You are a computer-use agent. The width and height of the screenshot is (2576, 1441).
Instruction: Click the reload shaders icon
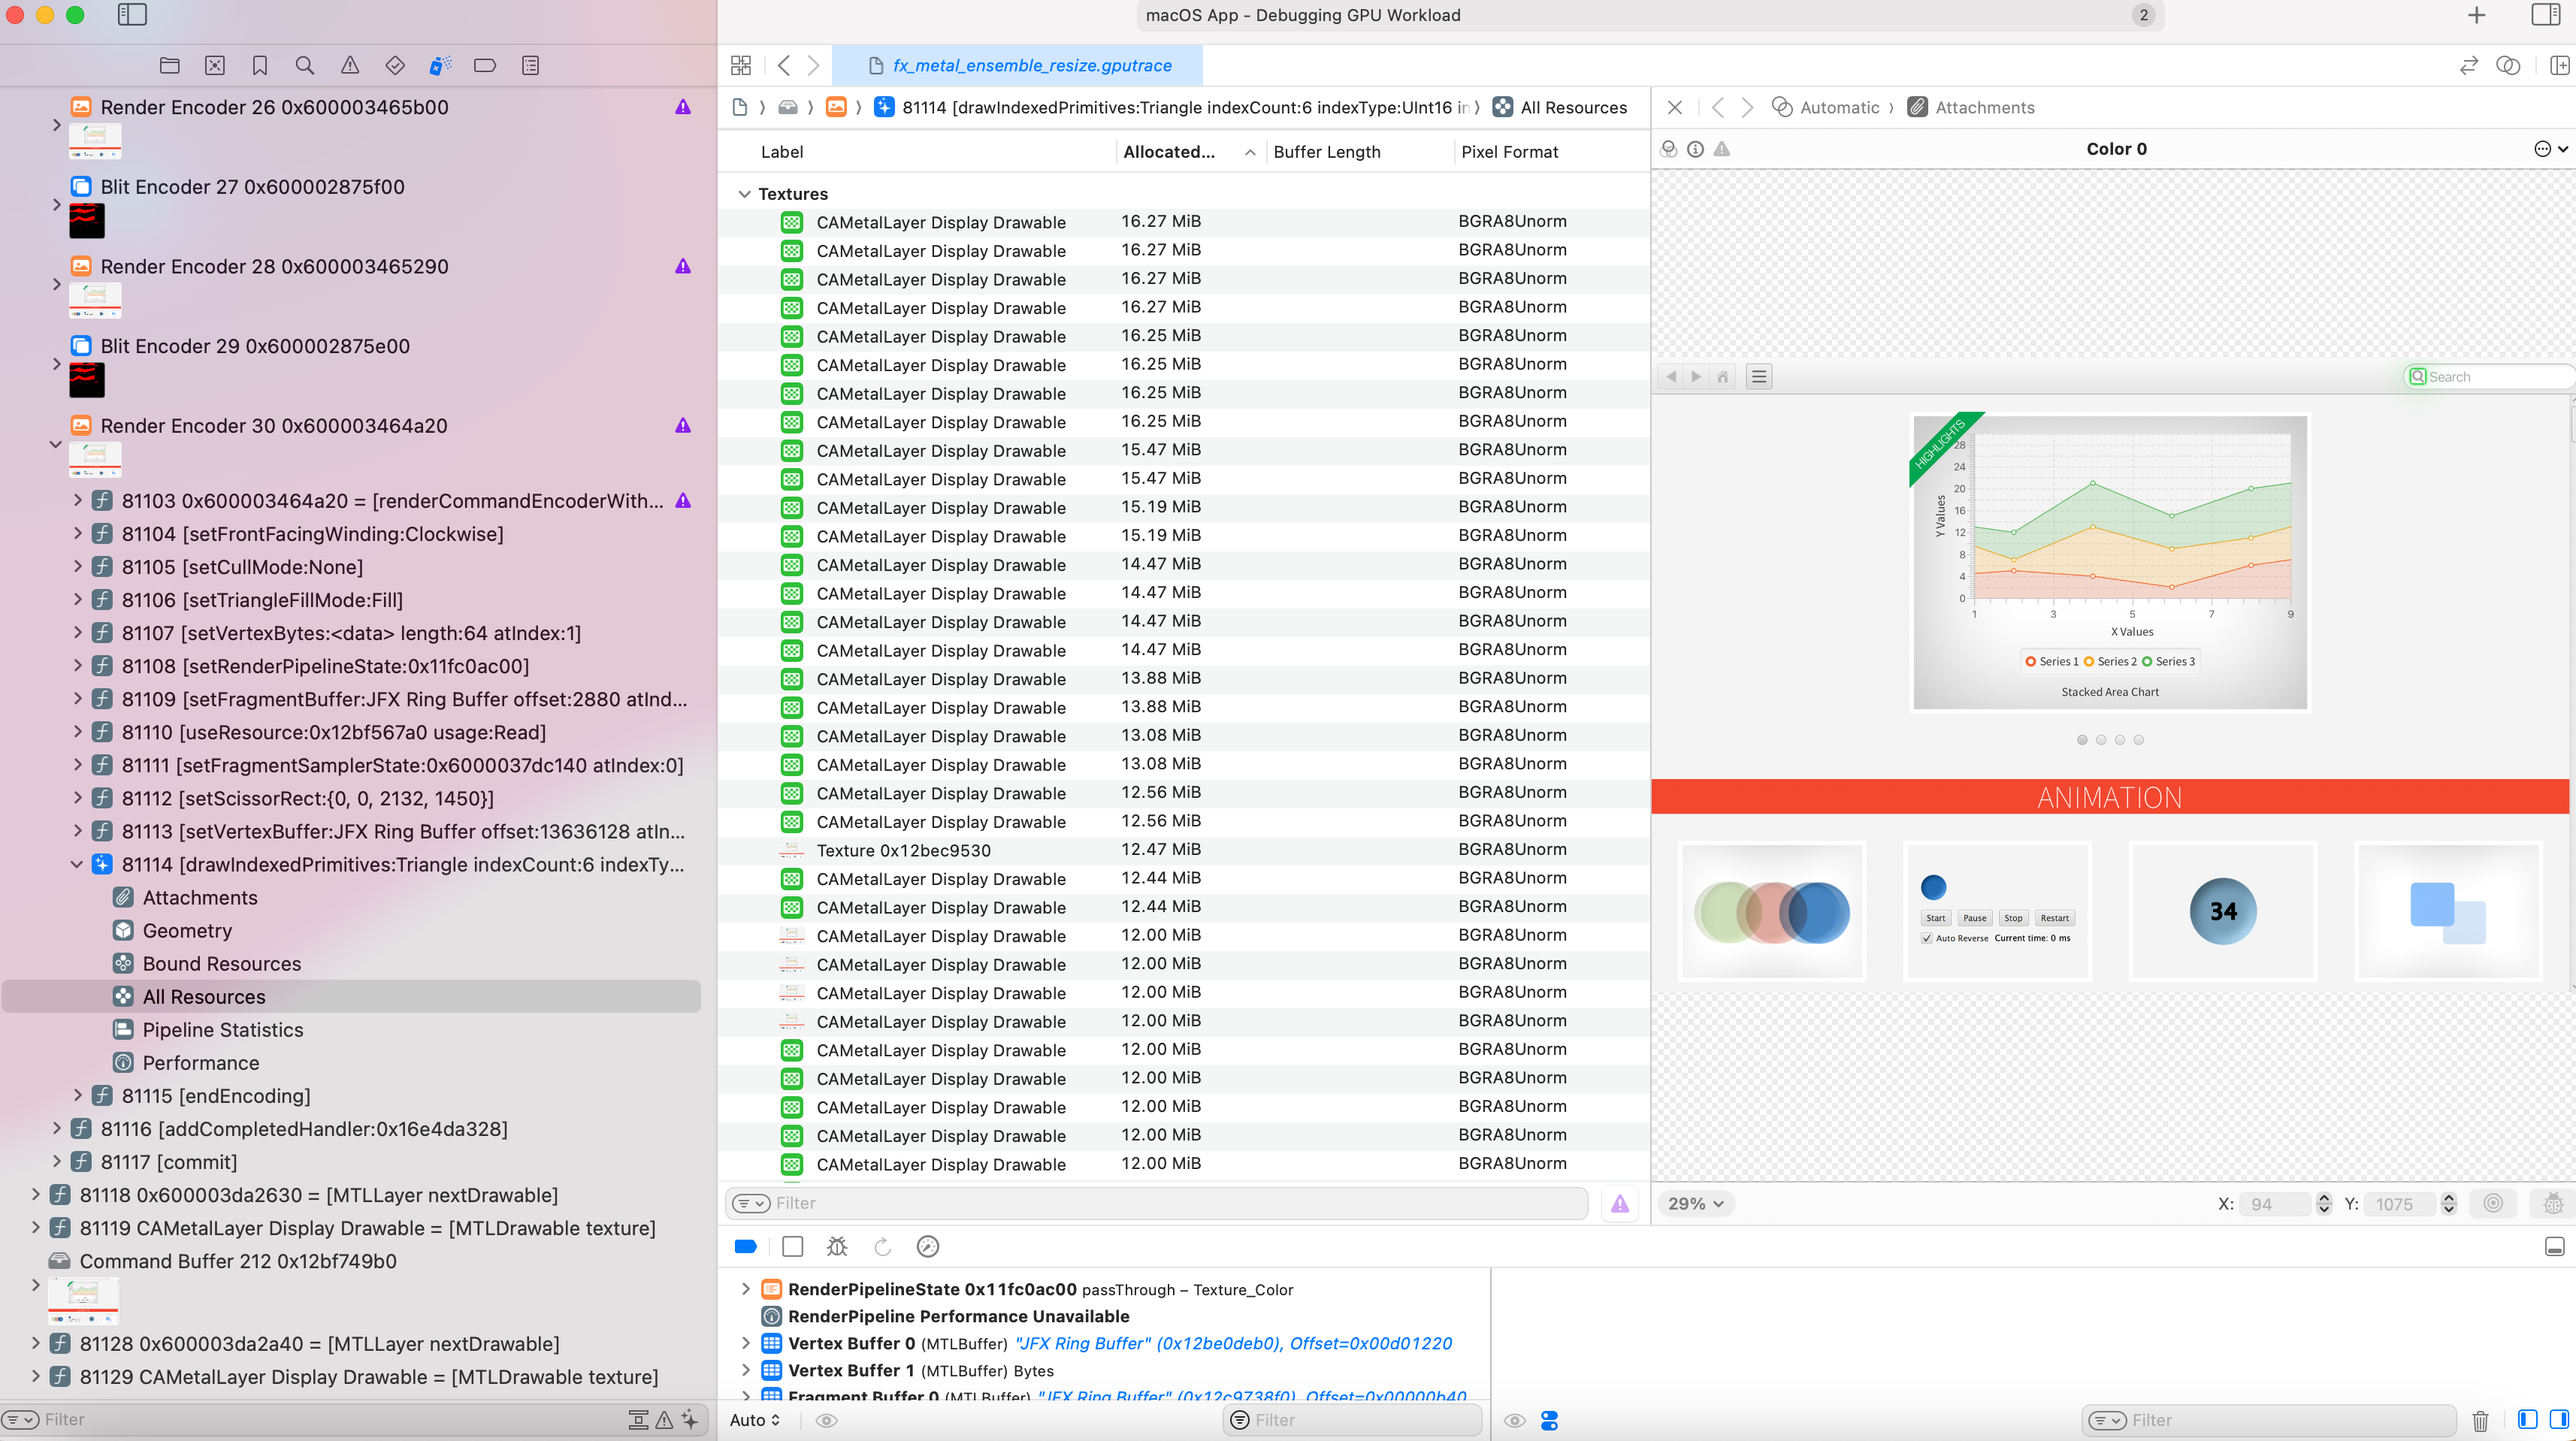[882, 1246]
